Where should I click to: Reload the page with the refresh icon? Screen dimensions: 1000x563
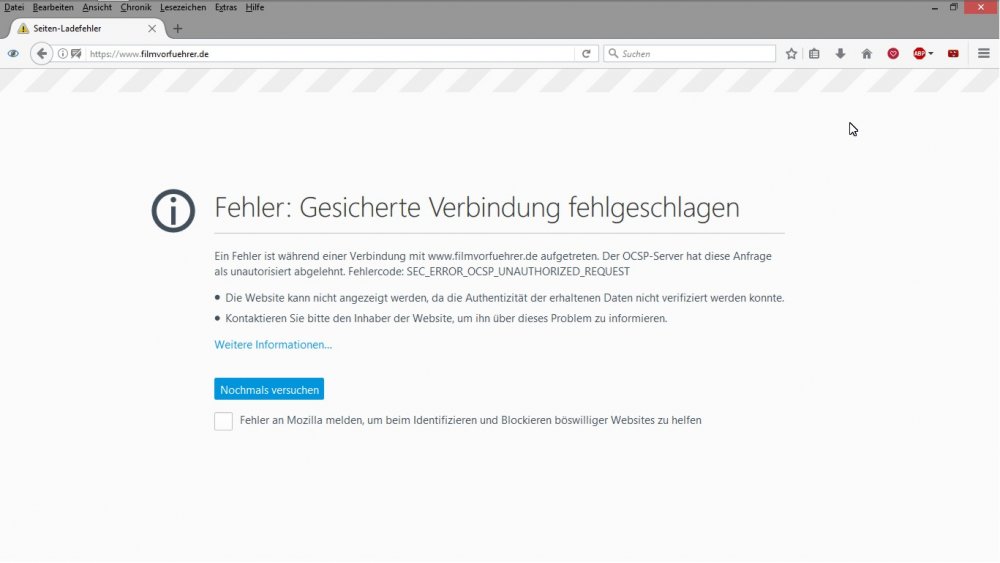(x=587, y=54)
